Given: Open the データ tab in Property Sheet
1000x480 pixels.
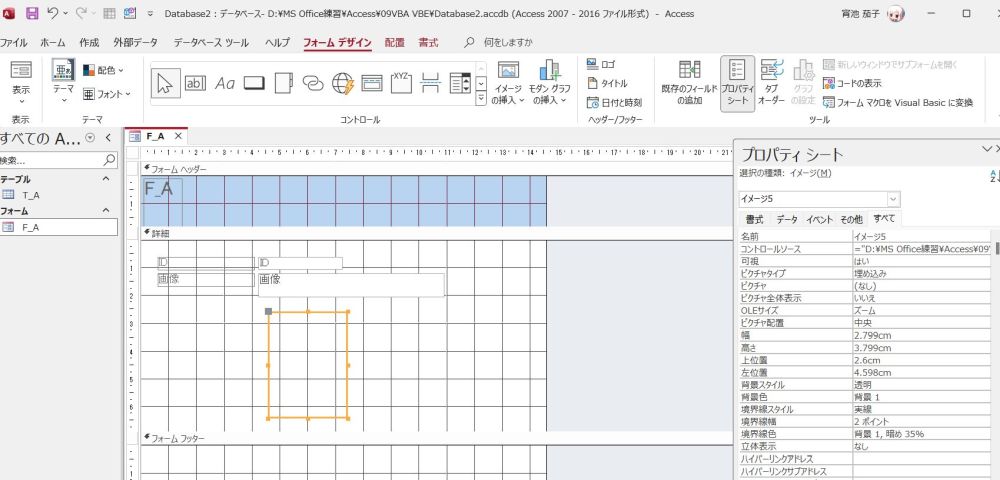Looking at the screenshot, I should (x=787, y=219).
